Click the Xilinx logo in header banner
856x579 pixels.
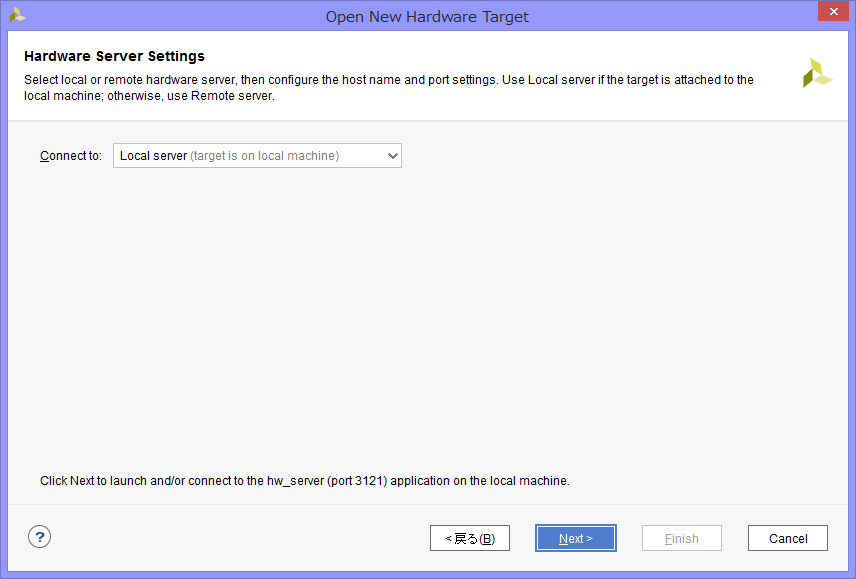[816, 73]
